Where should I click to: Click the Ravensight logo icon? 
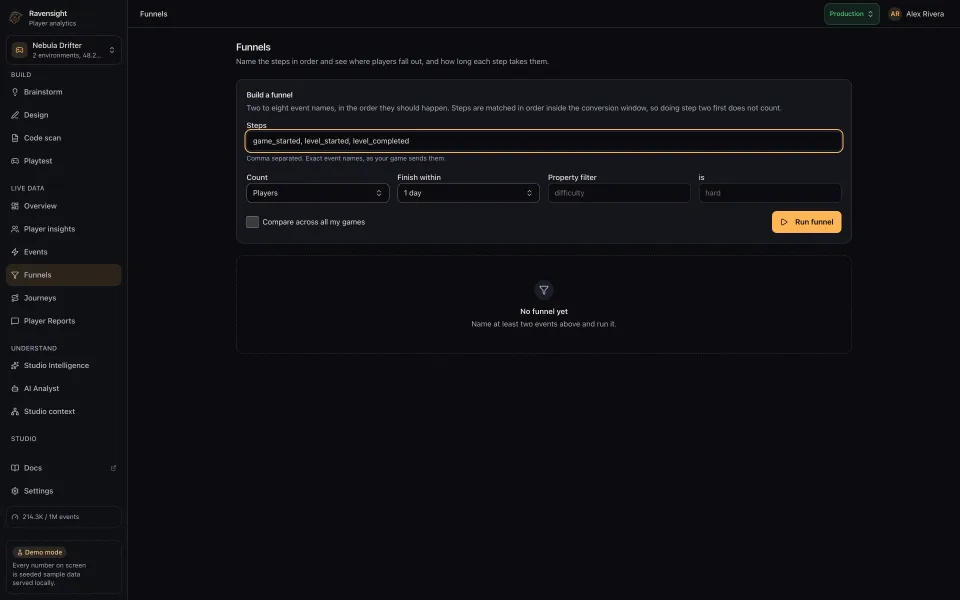tap(15, 18)
